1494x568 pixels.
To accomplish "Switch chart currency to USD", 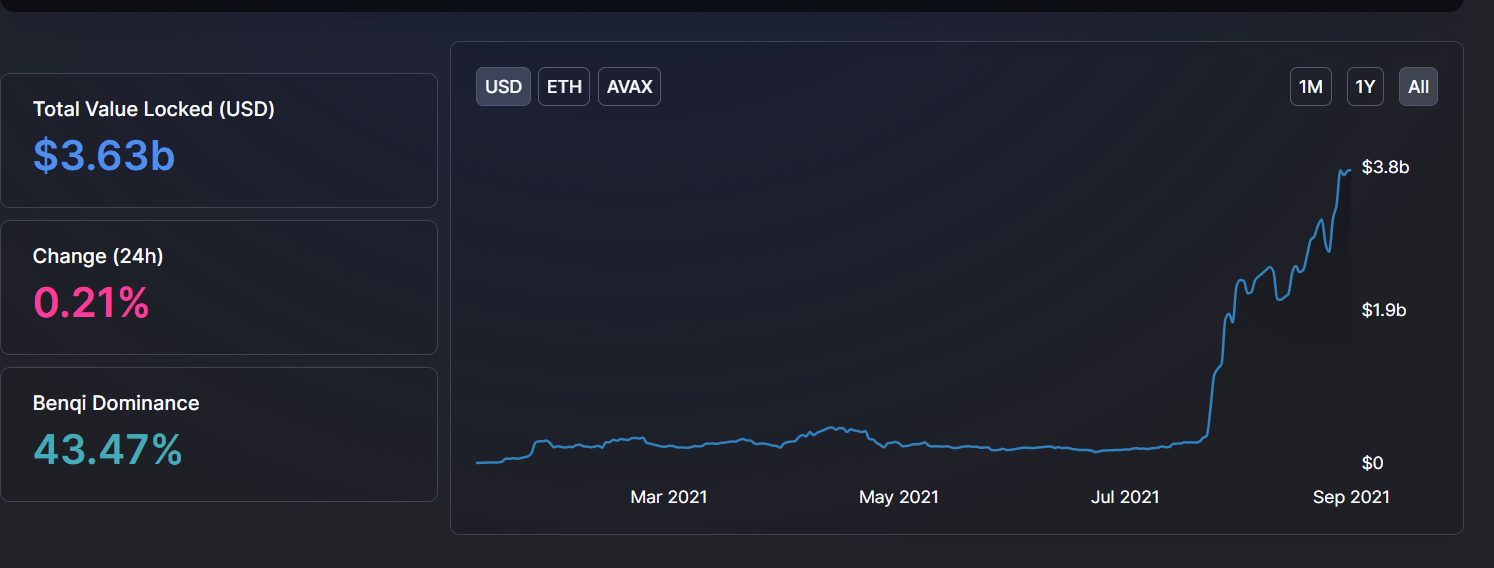I will pos(503,87).
